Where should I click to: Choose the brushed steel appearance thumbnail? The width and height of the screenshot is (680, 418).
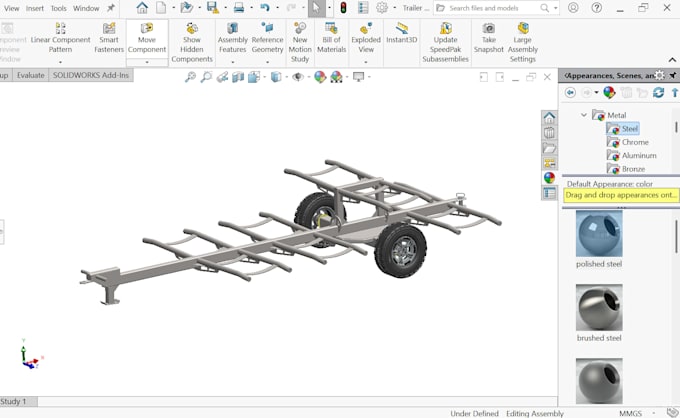click(599, 307)
